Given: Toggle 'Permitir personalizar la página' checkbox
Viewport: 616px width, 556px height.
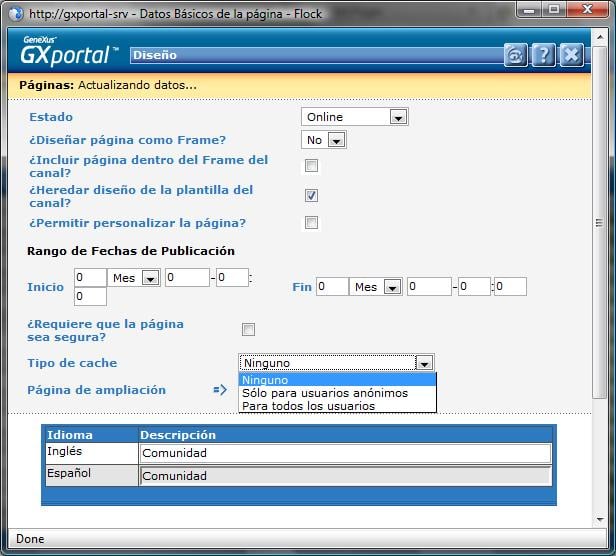Looking at the screenshot, I should 311,223.
